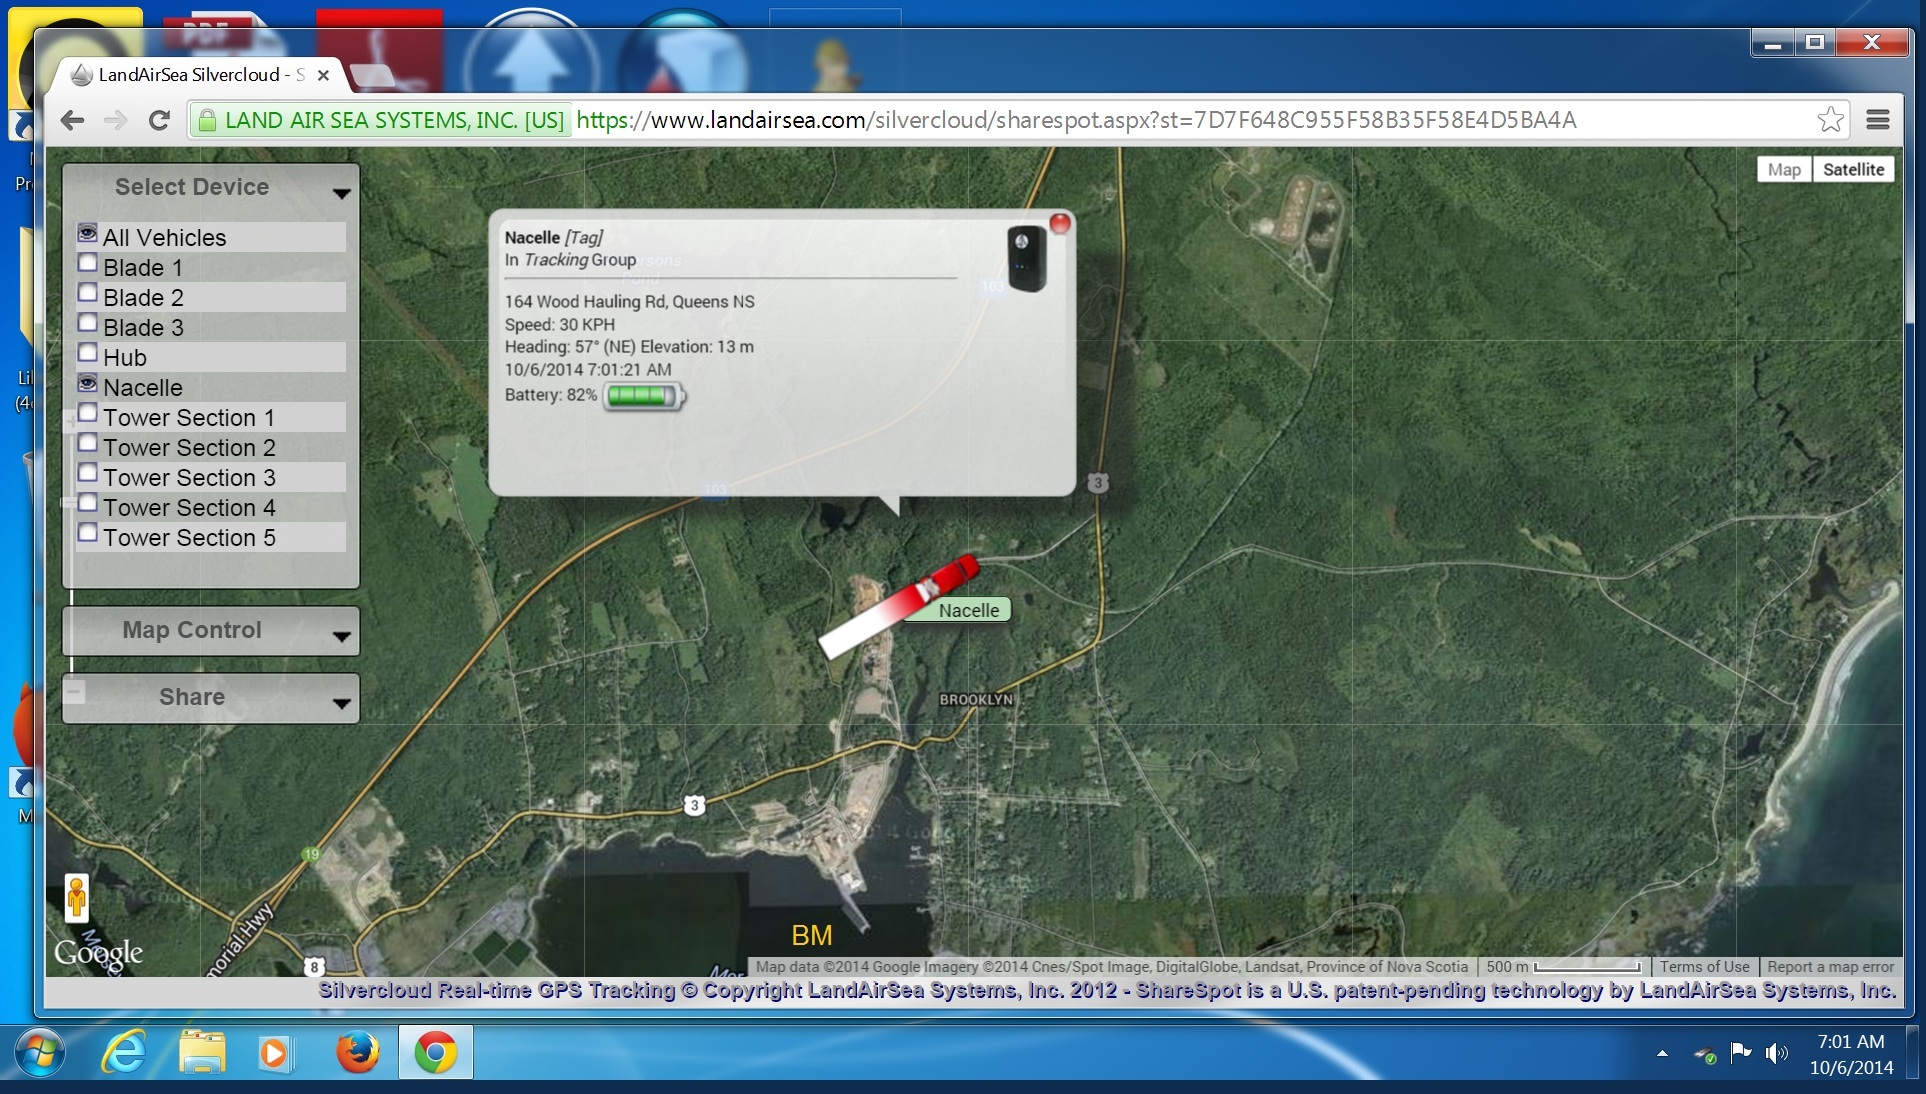Click the Route 8 shield on map
This screenshot has width=1926, height=1094.
pyautogui.click(x=314, y=967)
